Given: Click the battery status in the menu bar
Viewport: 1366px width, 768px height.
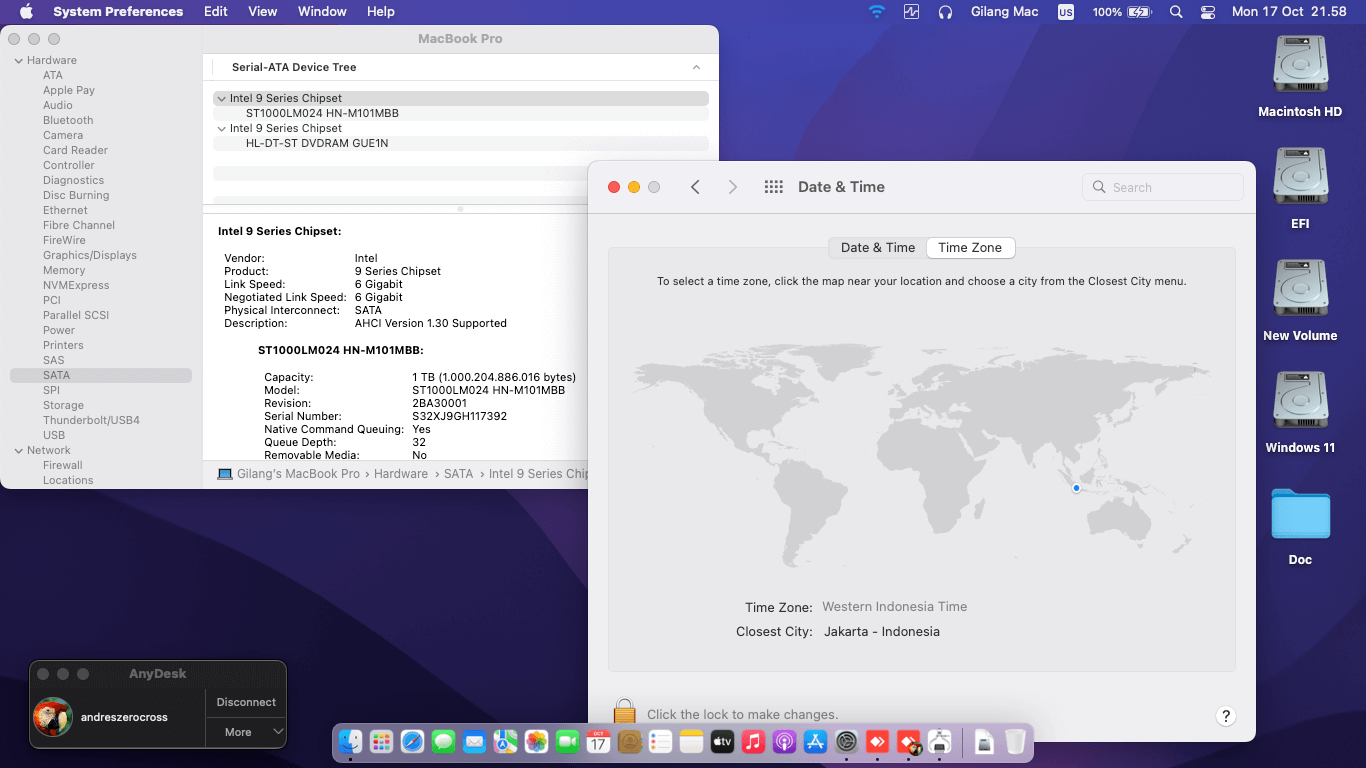Looking at the screenshot, I should pos(1123,12).
